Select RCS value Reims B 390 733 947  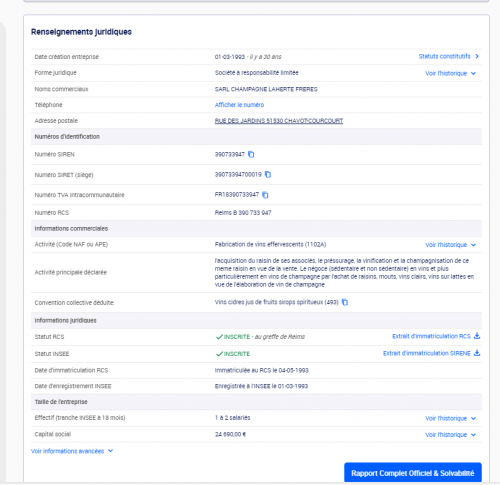(x=243, y=212)
